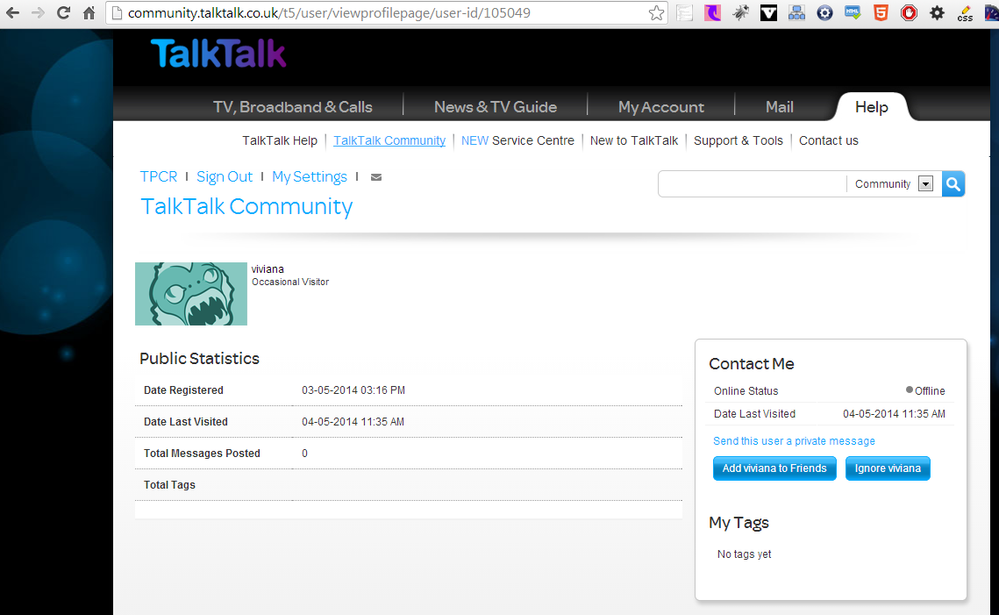Click the Total Tags row label
The width and height of the screenshot is (999, 615).
(169, 485)
